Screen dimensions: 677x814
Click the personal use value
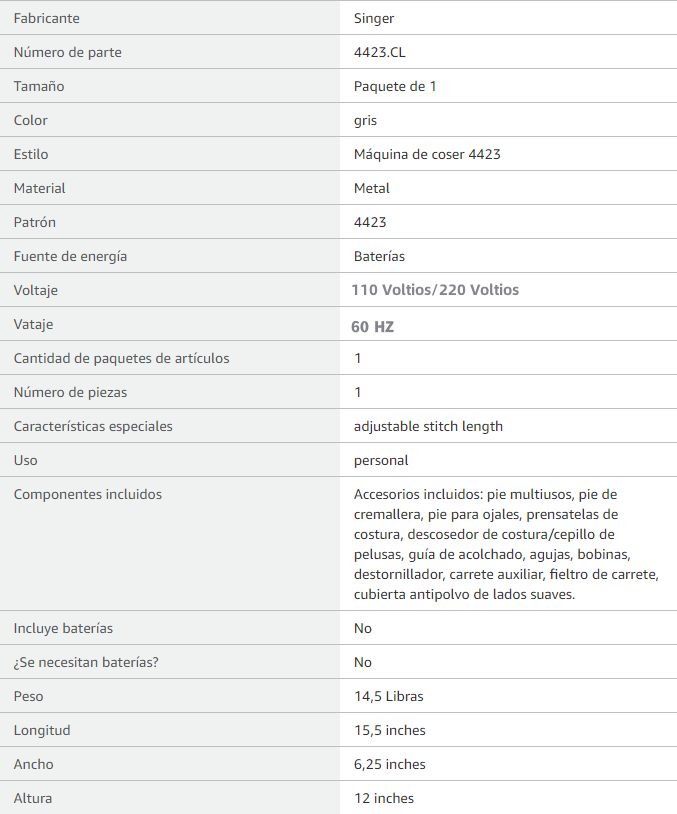[381, 460]
